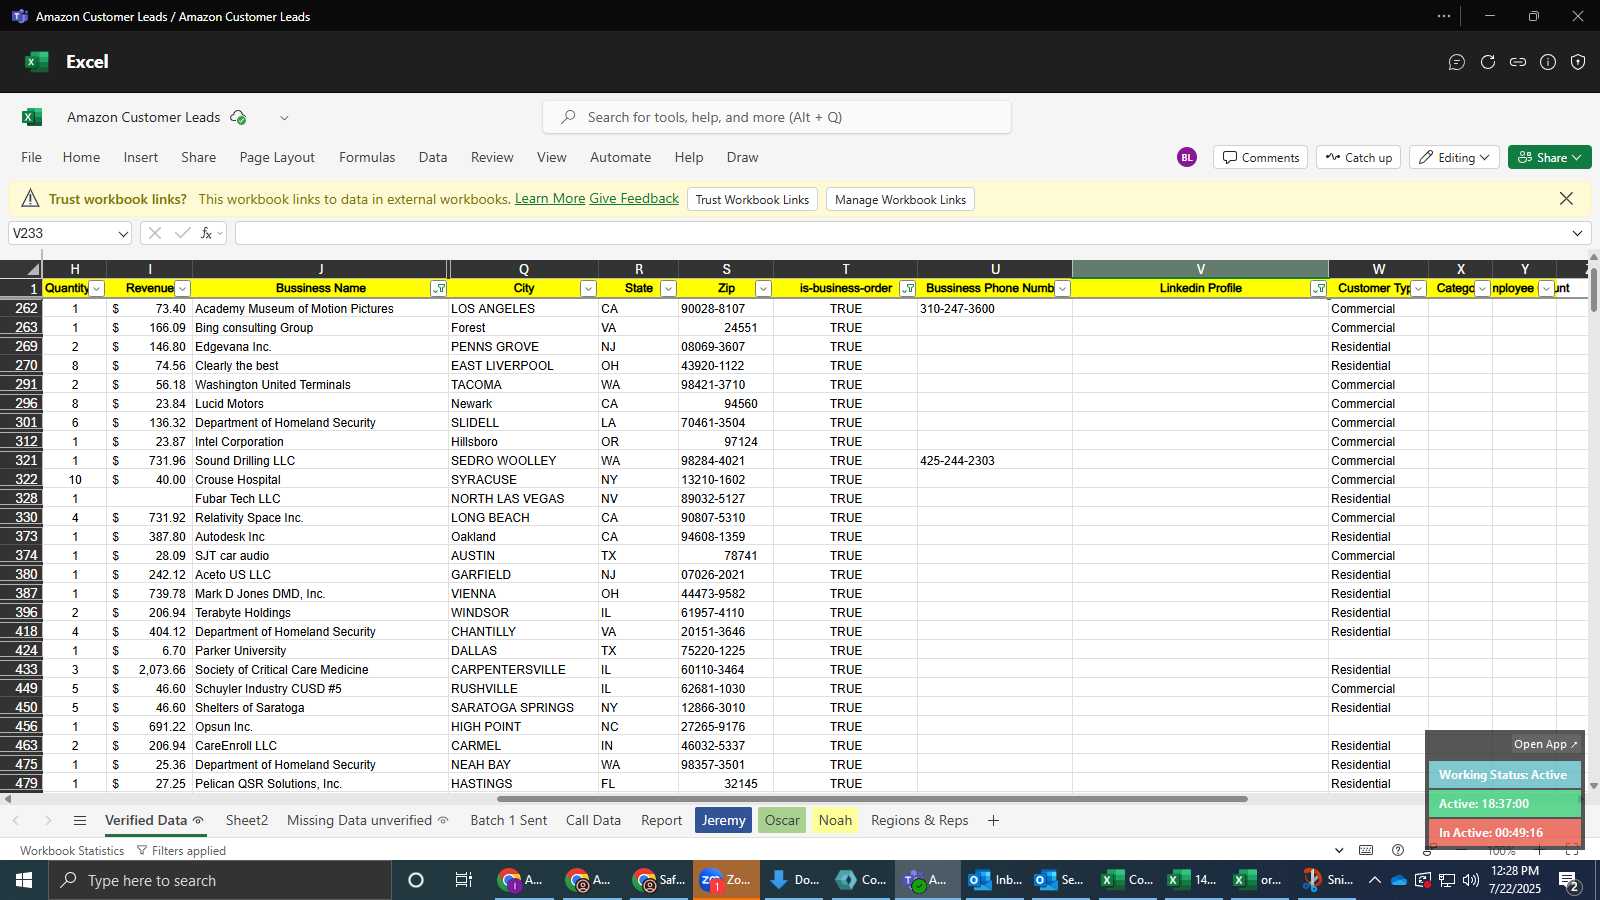Open the Quantity column filter dropdown
Screen dimensions: 1600x900
97,288
